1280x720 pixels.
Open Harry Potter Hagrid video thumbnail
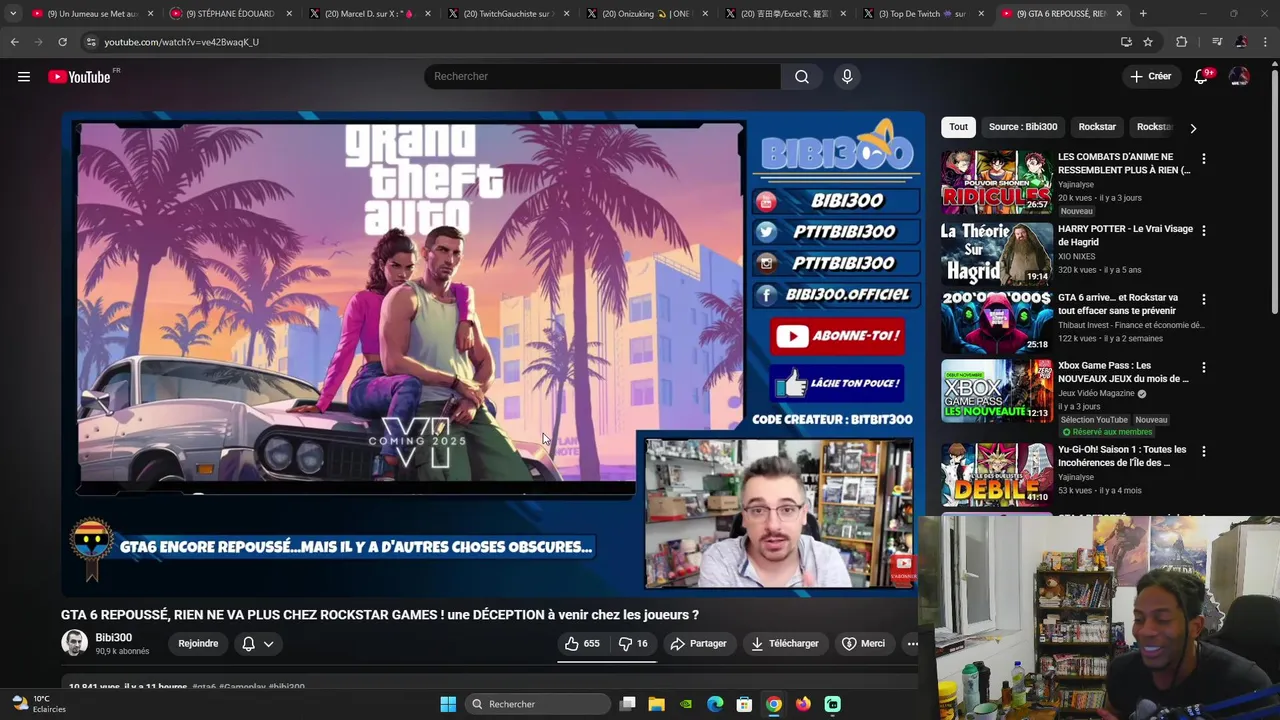(996, 254)
